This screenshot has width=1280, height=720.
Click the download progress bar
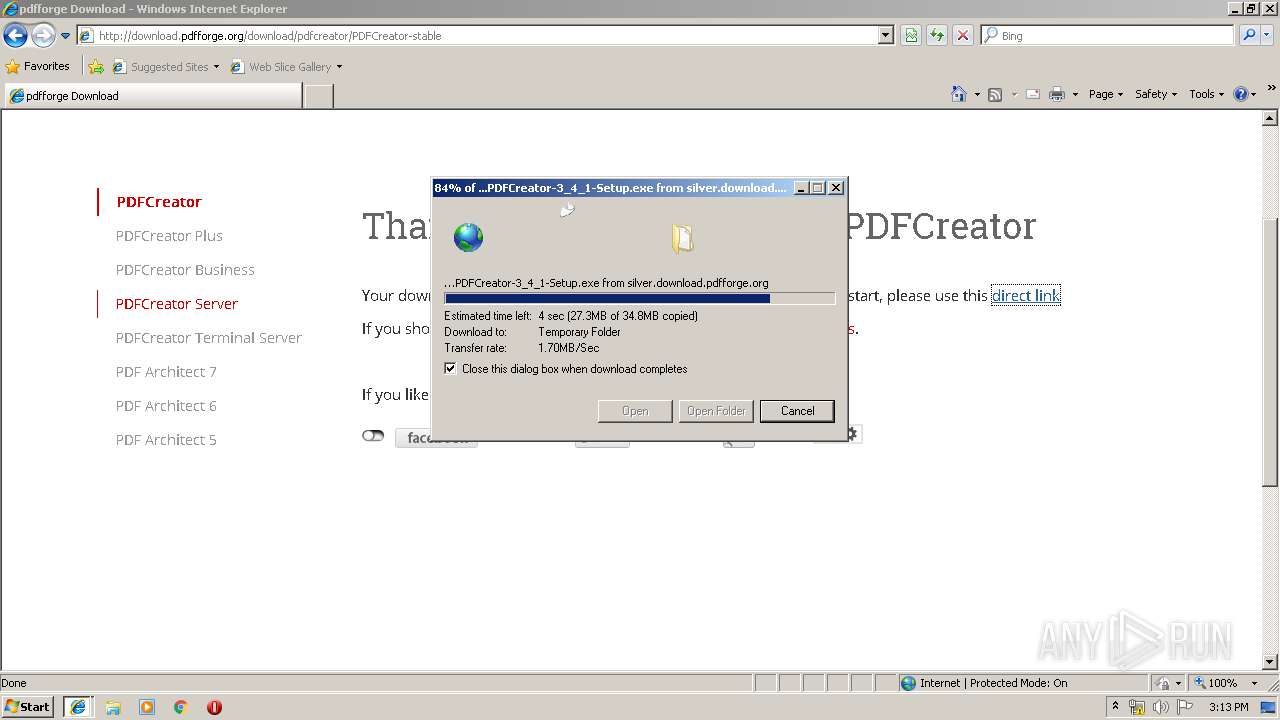639,298
